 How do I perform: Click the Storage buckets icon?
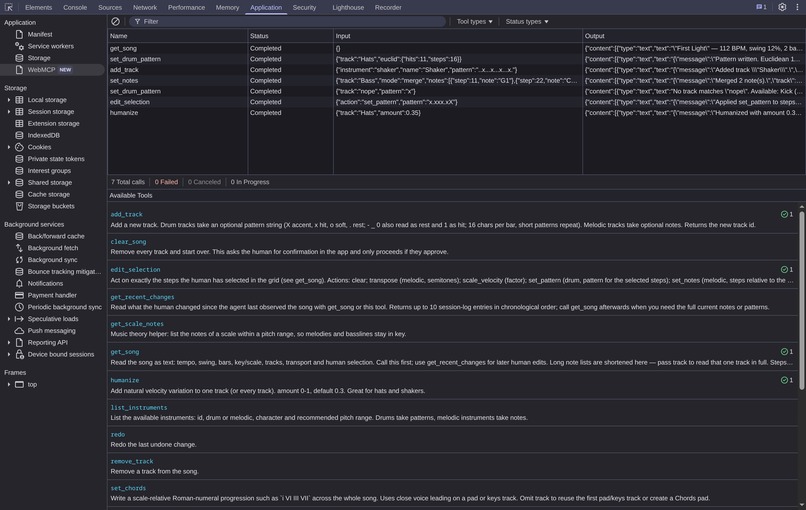pyautogui.click(x=19, y=206)
